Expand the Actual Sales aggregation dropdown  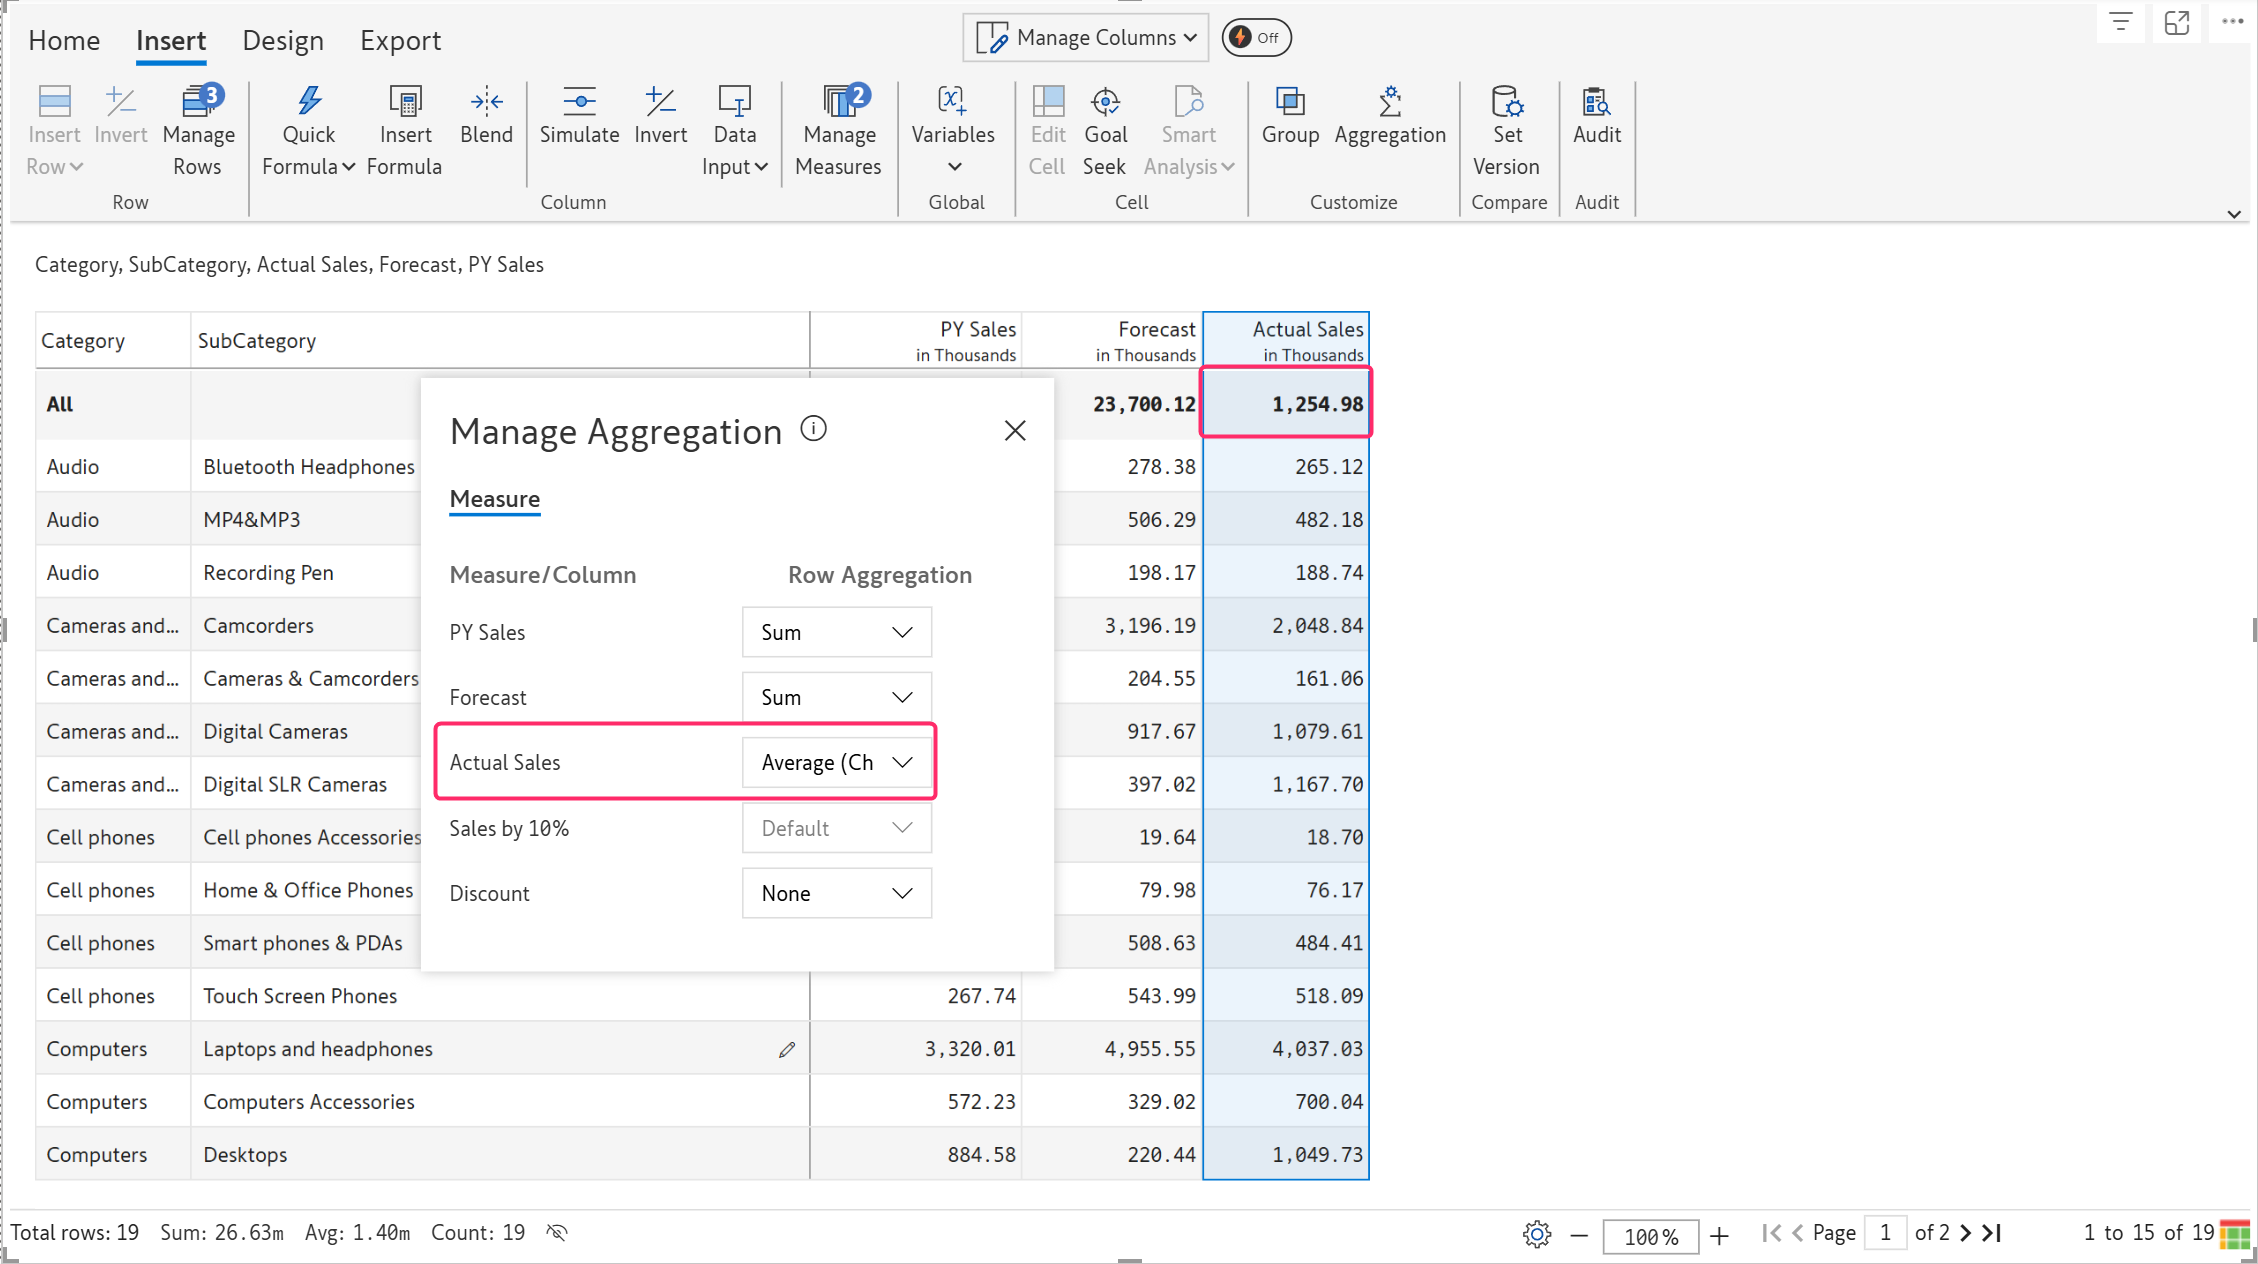coord(836,762)
